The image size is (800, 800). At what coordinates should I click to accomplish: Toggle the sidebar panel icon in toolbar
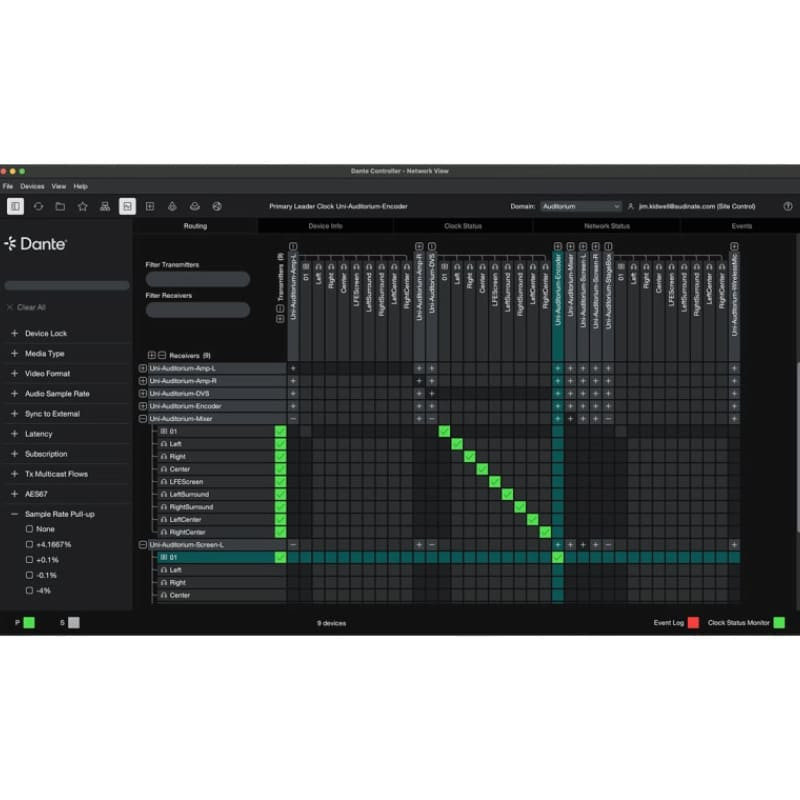coord(16,206)
